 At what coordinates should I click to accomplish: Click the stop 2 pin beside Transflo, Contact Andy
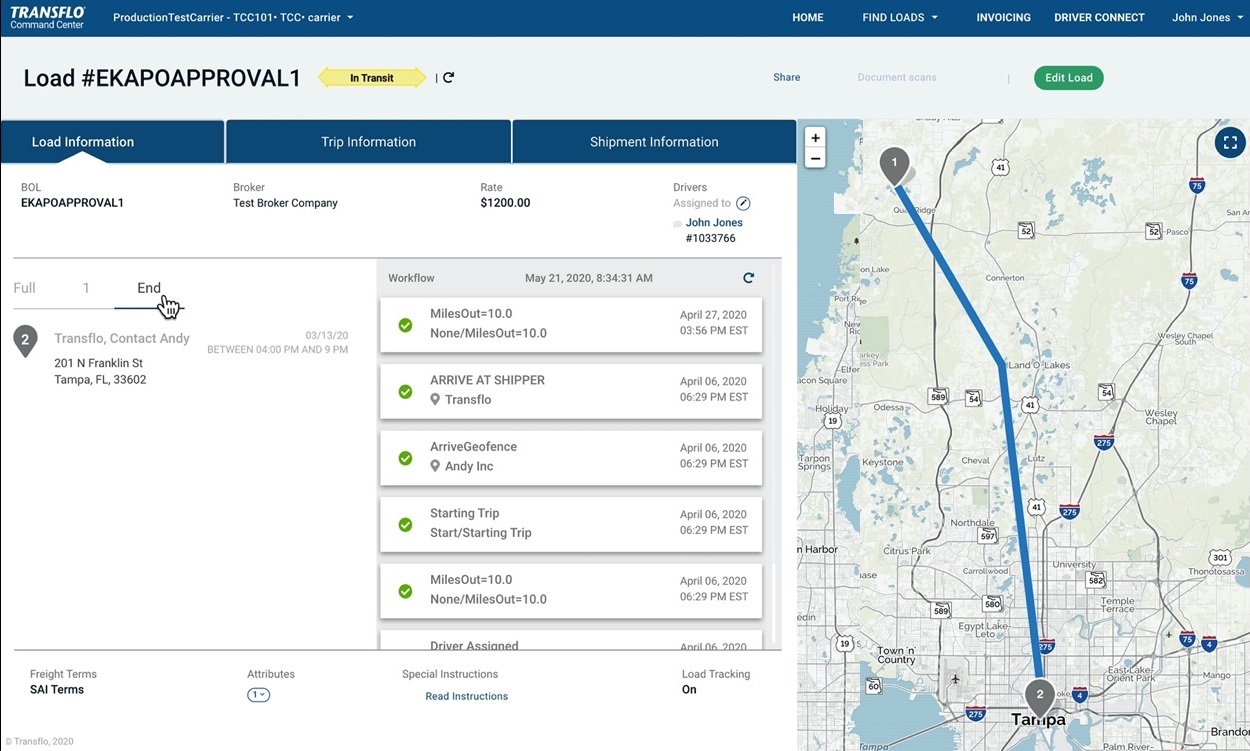(x=25, y=341)
